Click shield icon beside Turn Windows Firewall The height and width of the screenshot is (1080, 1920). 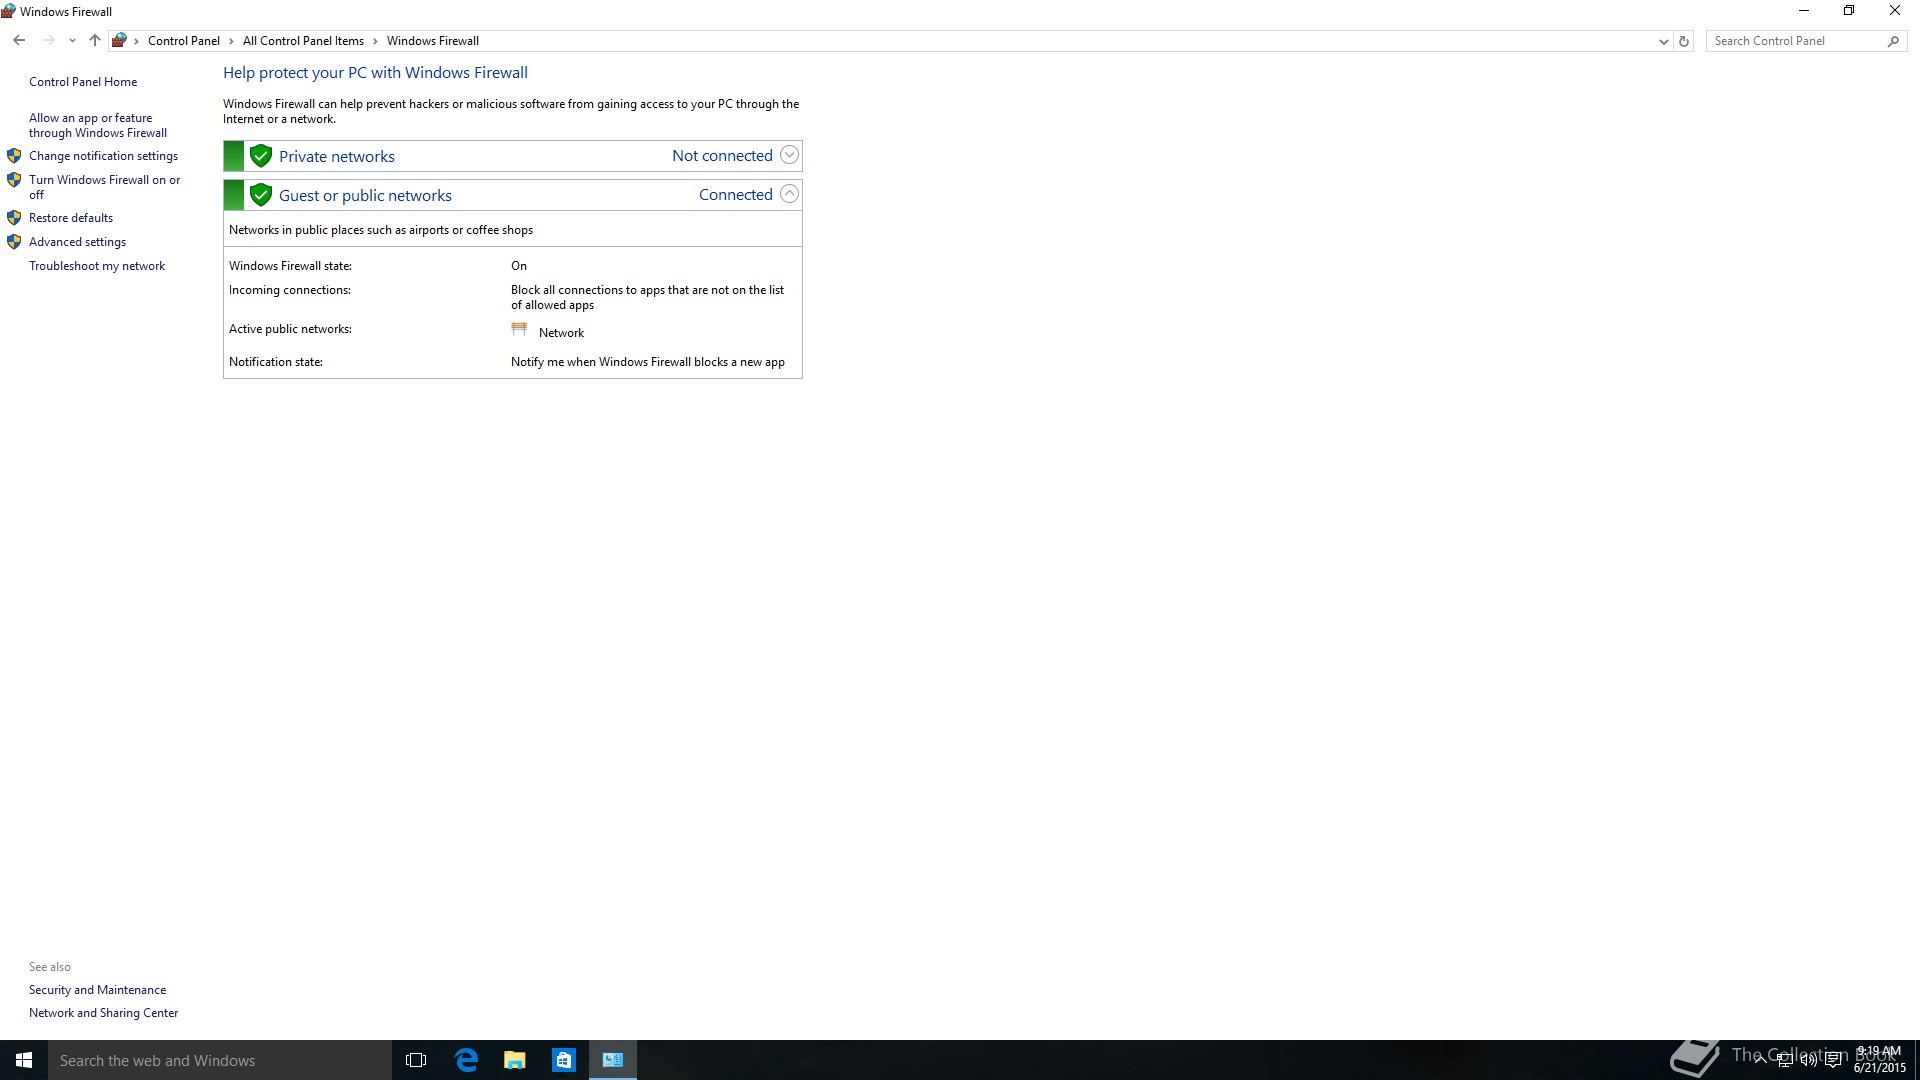pos(14,180)
